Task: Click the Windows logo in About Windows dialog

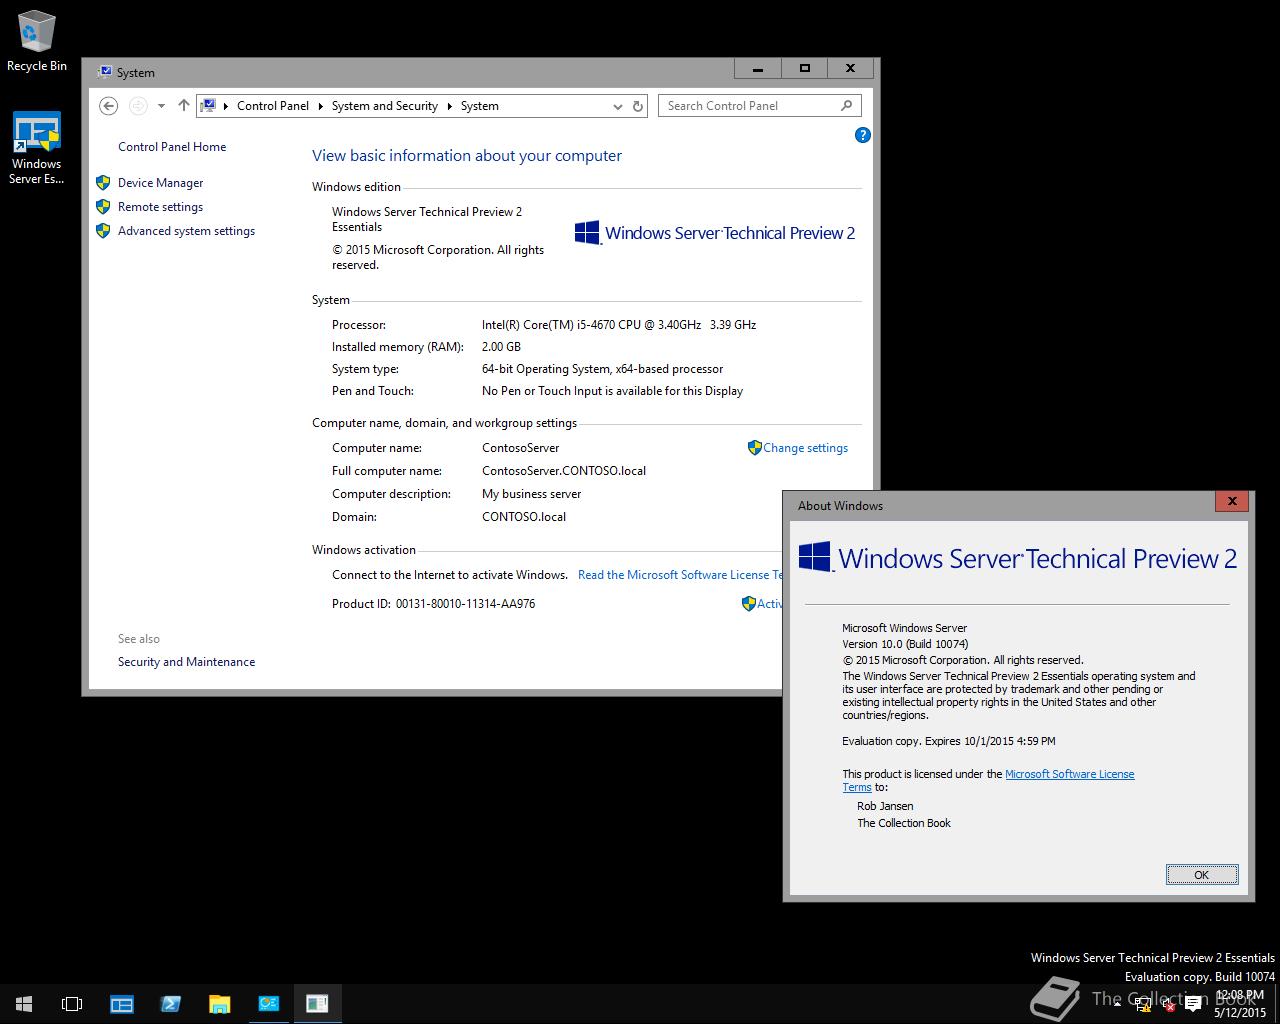Action: (x=815, y=557)
